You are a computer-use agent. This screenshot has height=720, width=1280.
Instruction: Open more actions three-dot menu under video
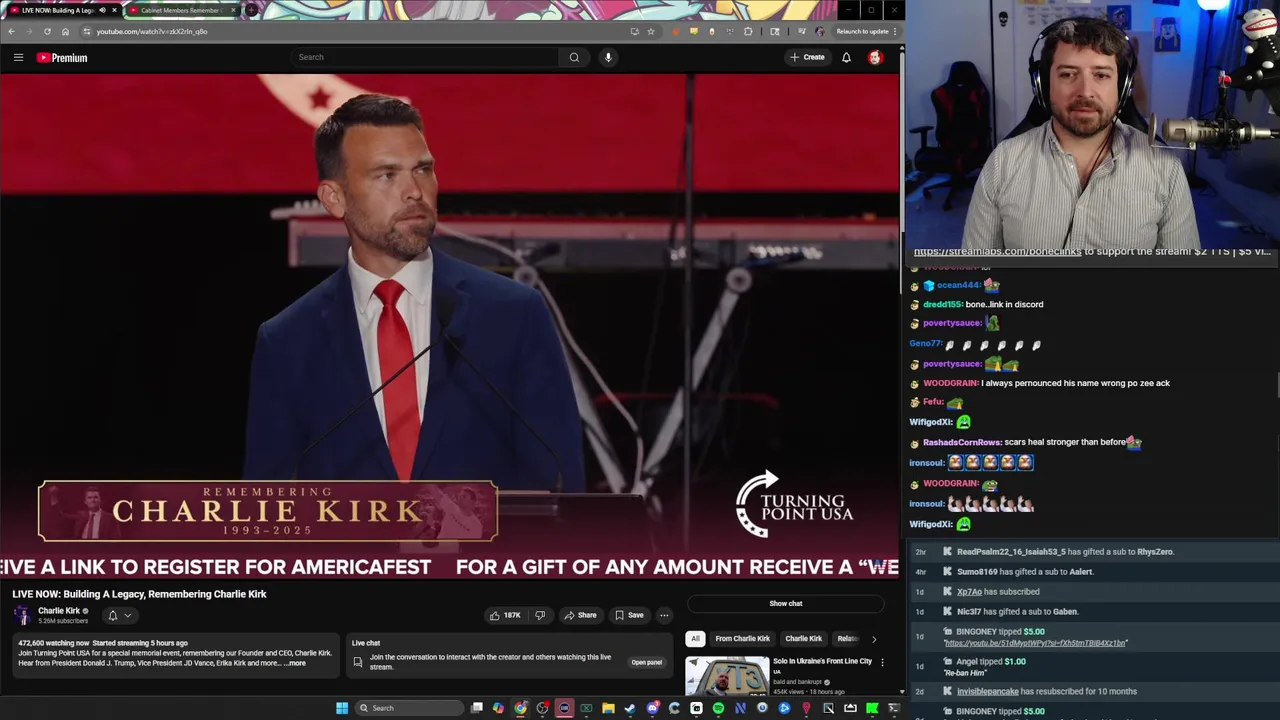pyautogui.click(x=664, y=615)
